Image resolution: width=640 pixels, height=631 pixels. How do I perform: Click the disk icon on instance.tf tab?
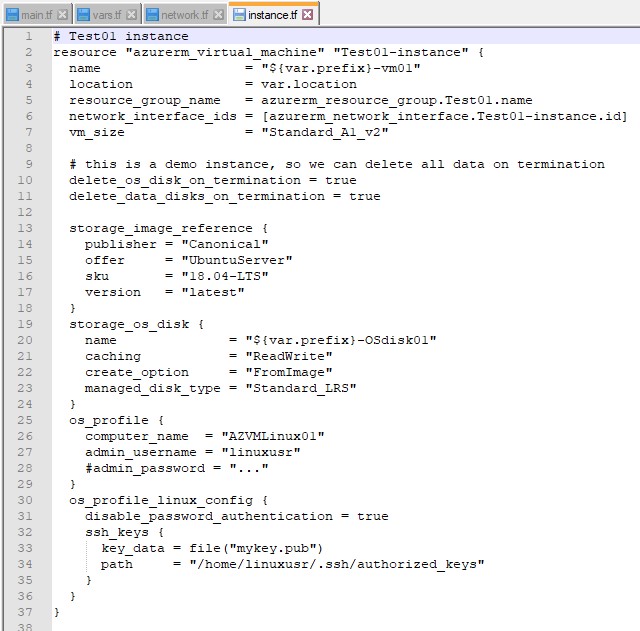[x=240, y=15]
